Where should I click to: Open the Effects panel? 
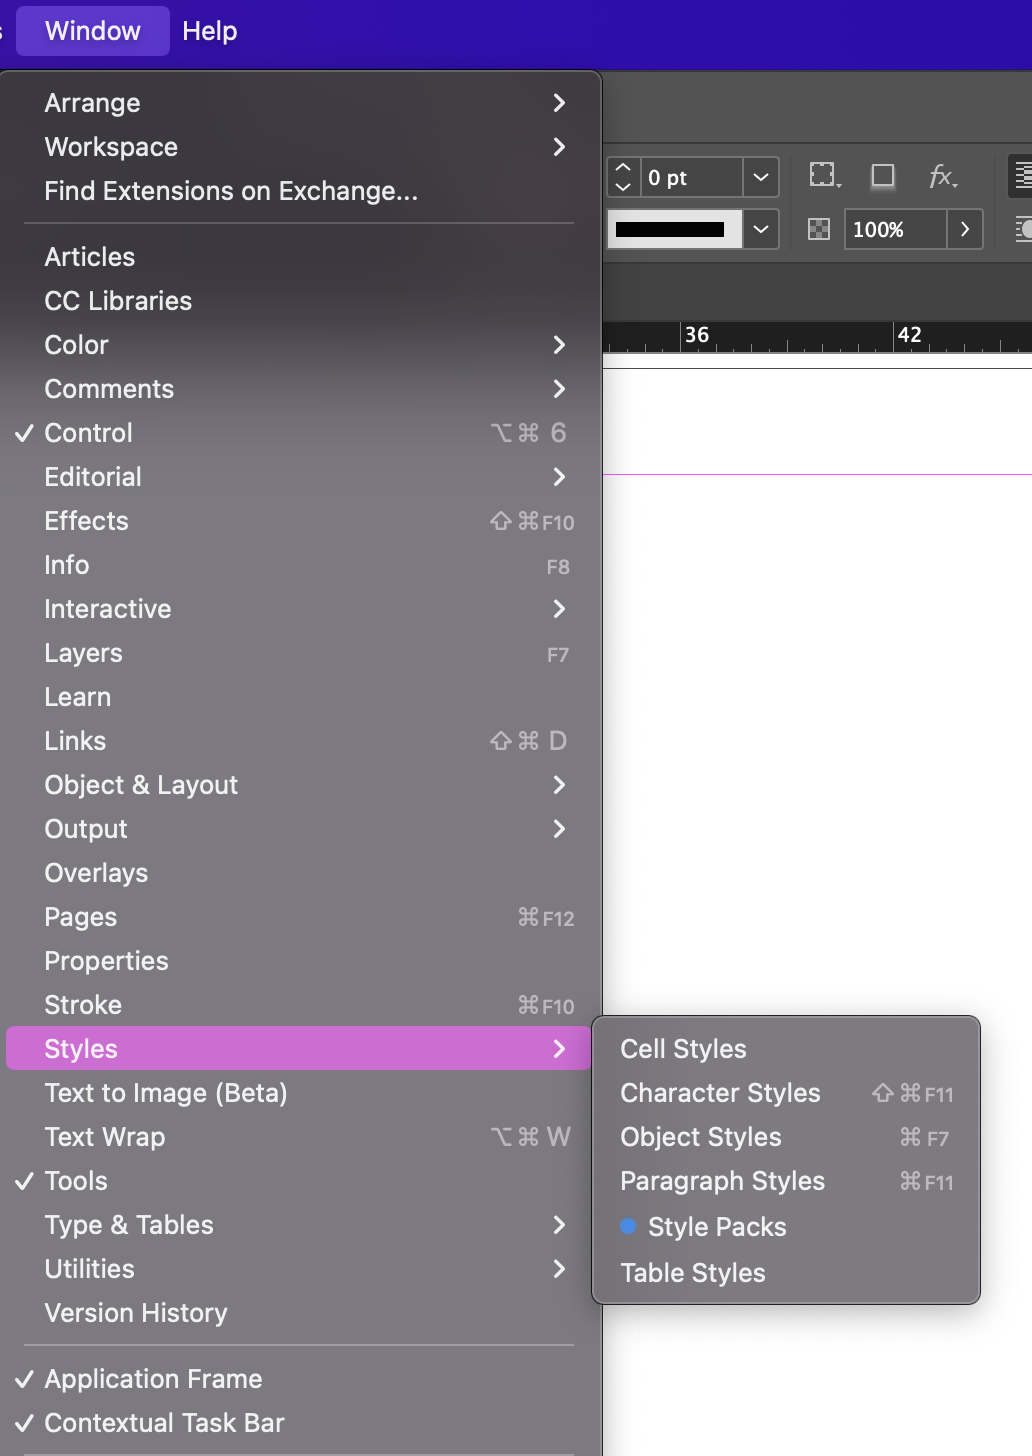coord(300,521)
